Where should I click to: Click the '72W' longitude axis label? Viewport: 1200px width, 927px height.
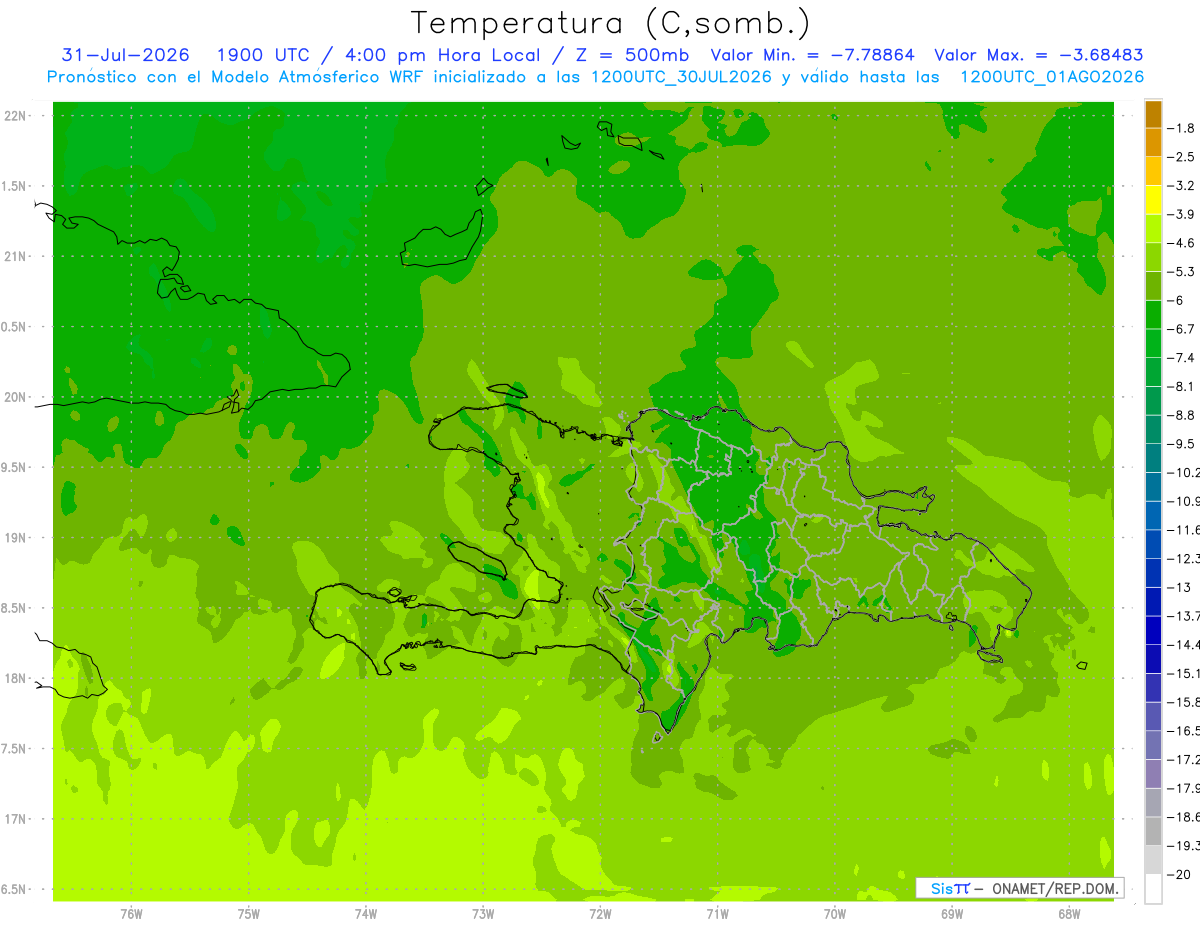coord(600,914)
